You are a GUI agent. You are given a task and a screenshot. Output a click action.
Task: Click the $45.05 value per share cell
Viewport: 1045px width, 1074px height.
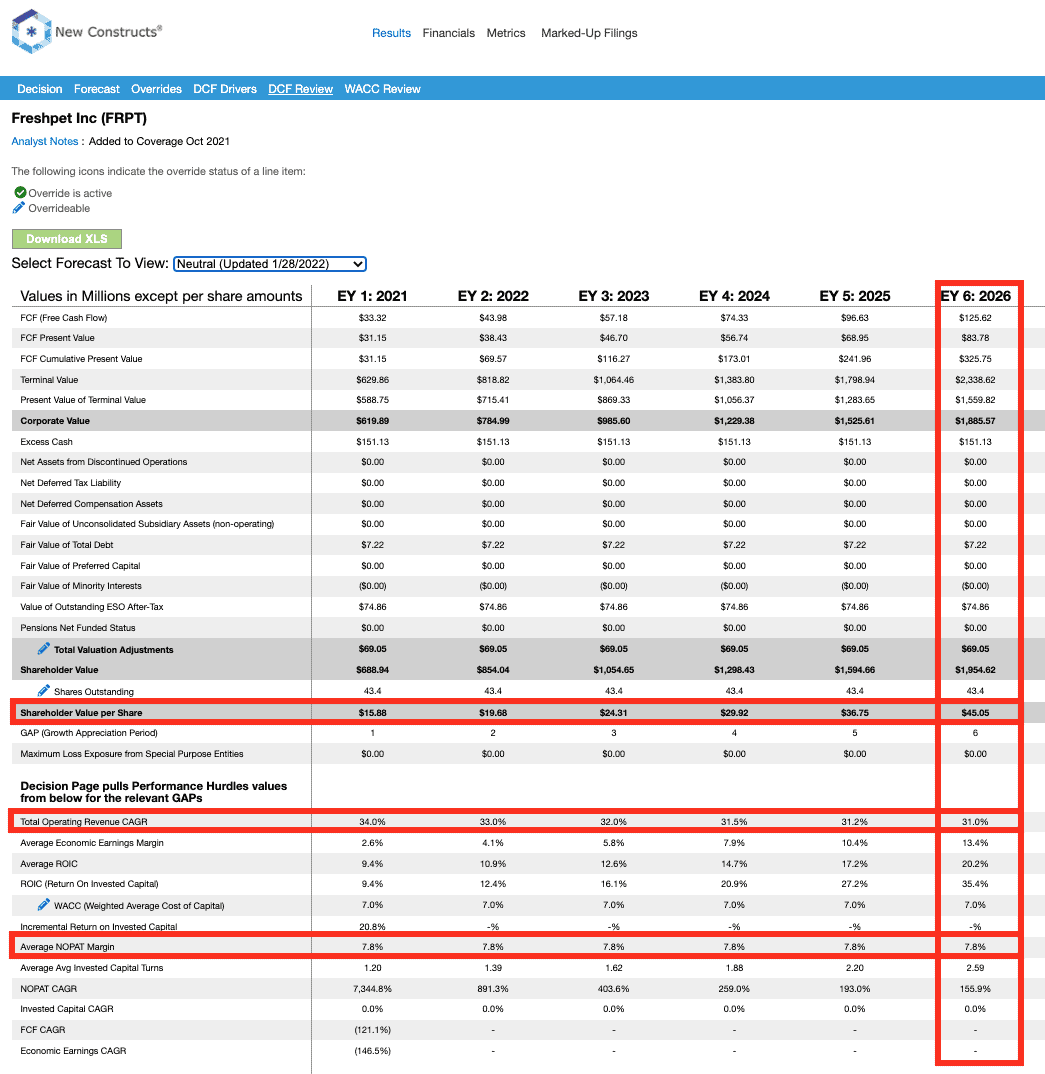coord(975,713)
